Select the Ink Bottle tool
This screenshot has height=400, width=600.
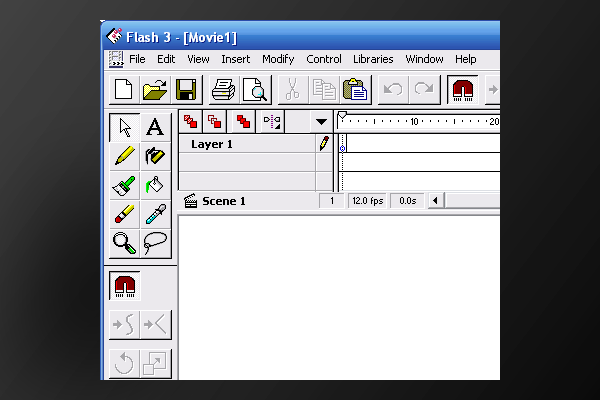tap(155, 156)
